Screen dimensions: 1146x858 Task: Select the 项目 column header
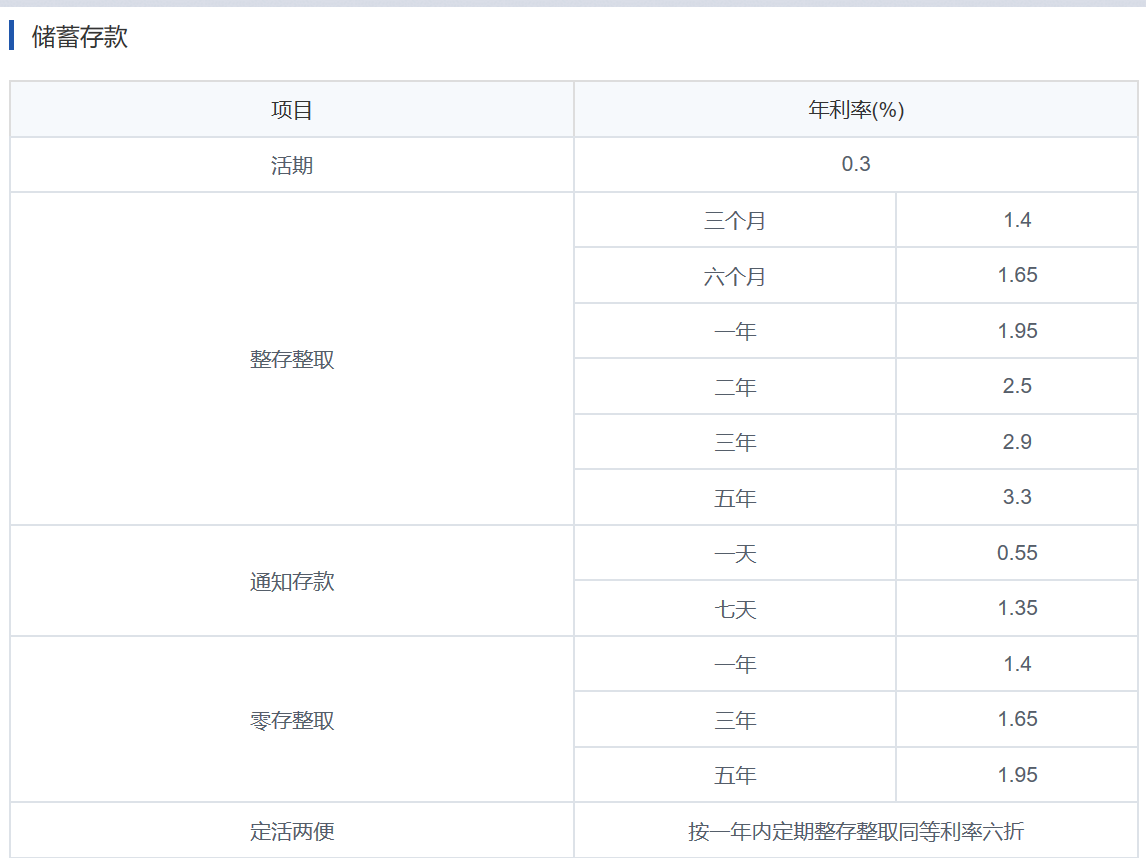292,110
